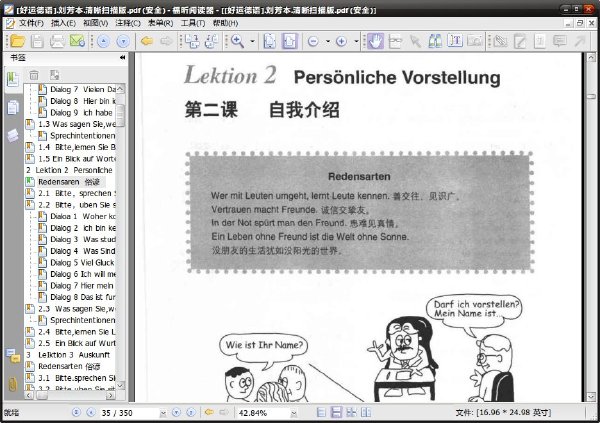Click the document vertical scrollbar thumb
This screenshot has width=600, height=423.
pyautogui.click(x=591, y=96)
